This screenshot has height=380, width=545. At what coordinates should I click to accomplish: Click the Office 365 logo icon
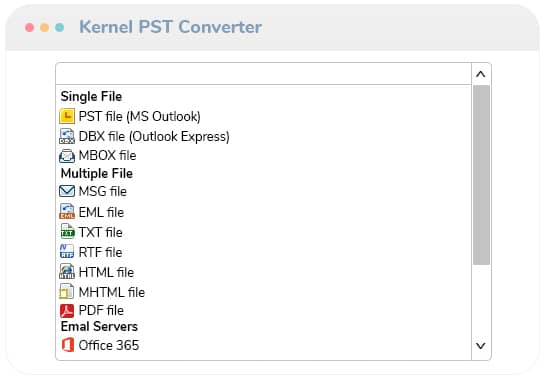point(67,345)
